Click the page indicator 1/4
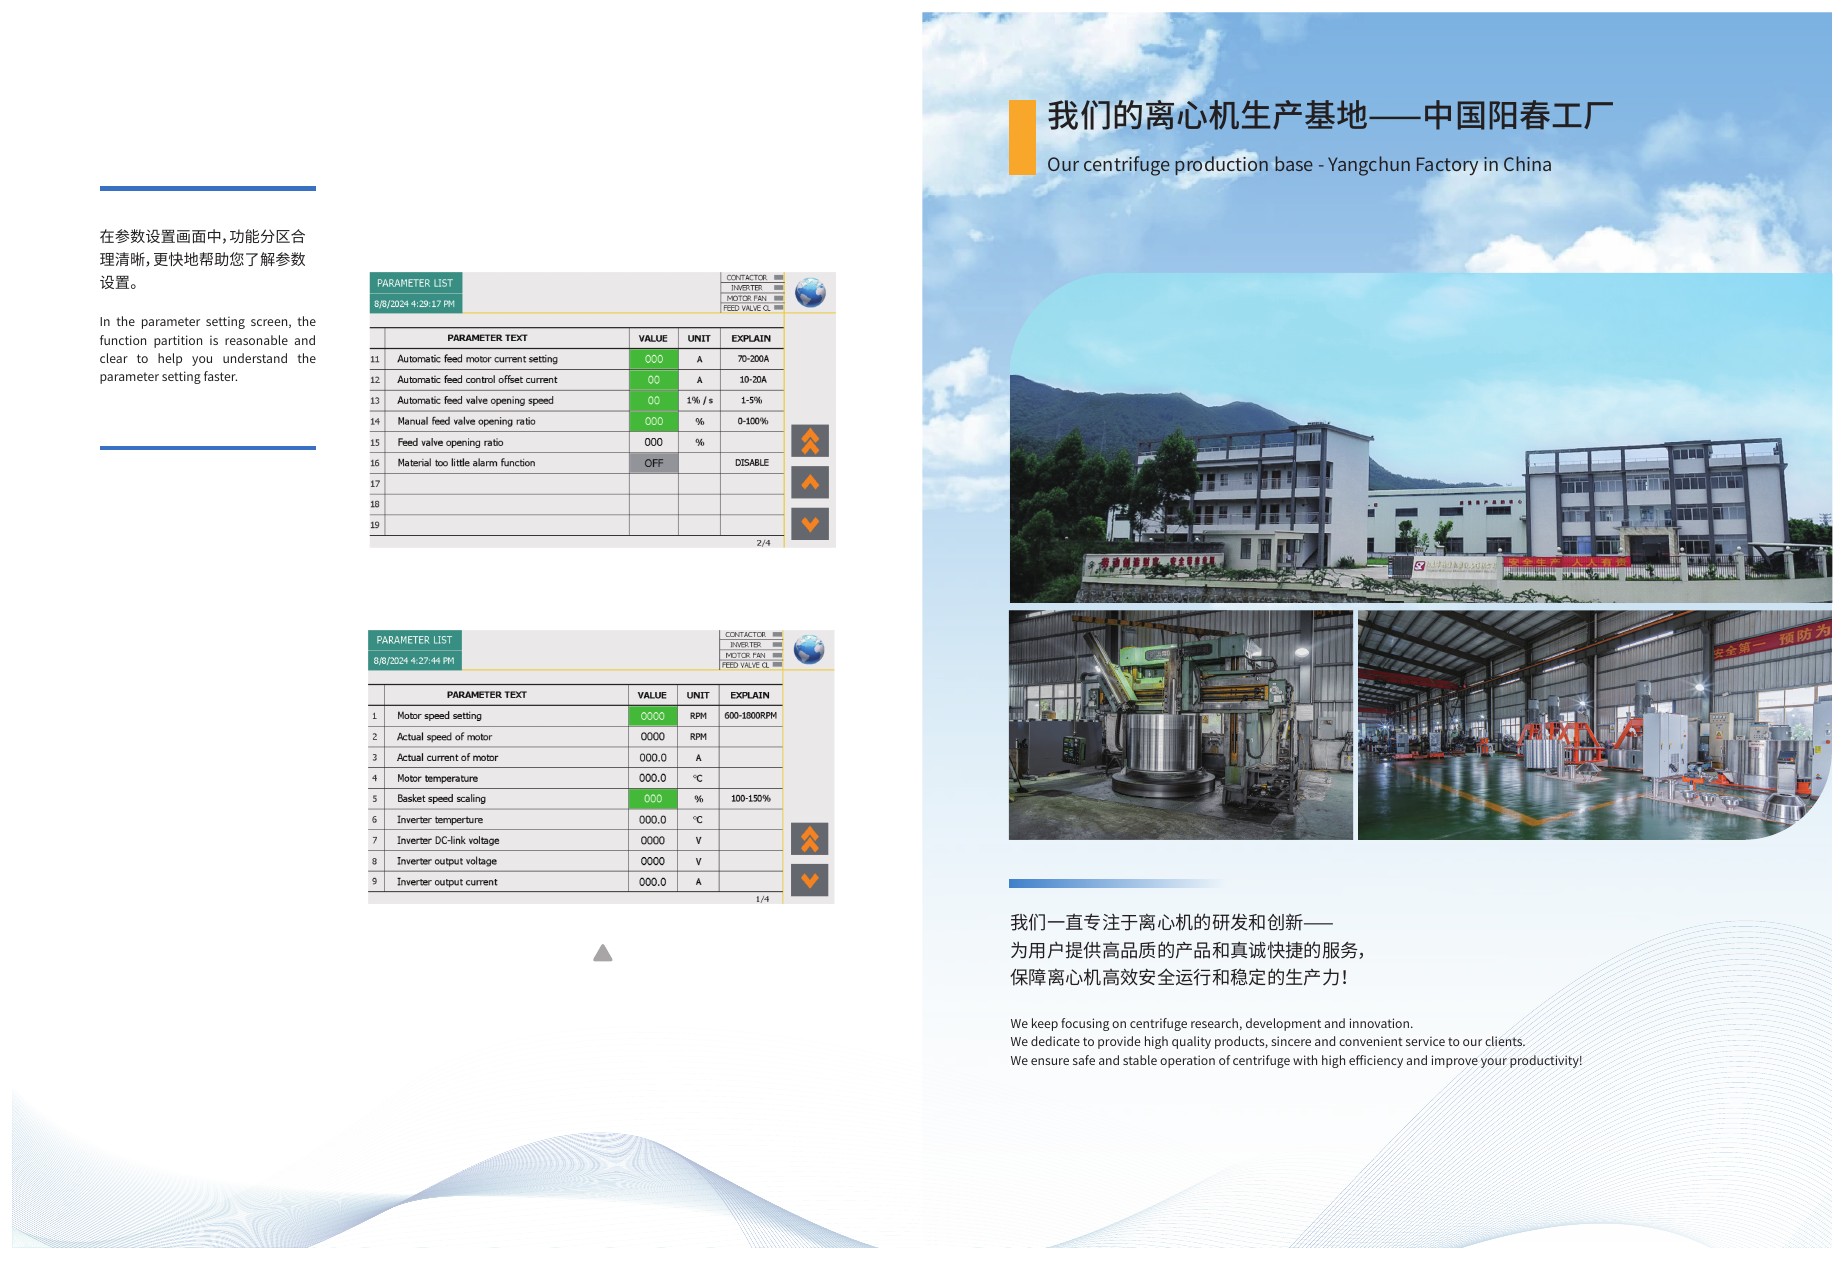 (762, 899)
